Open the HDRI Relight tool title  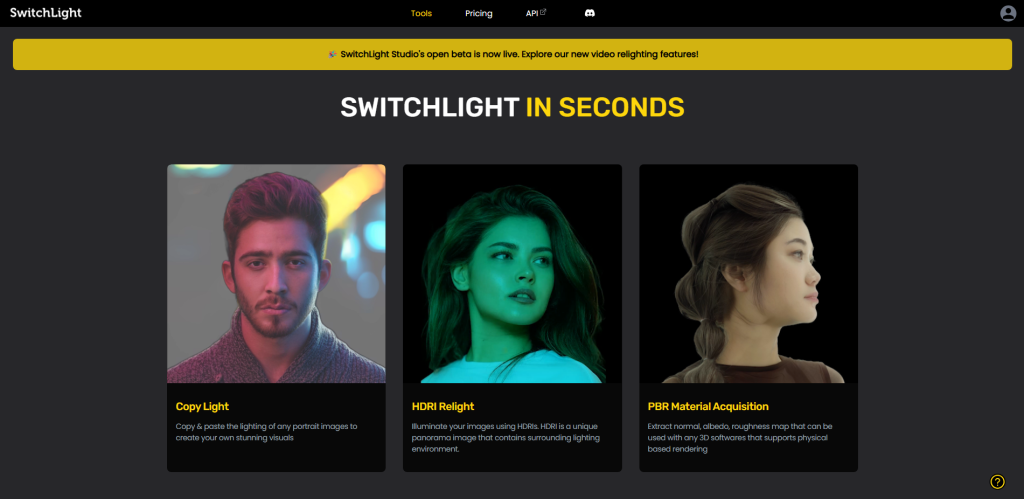443,406
